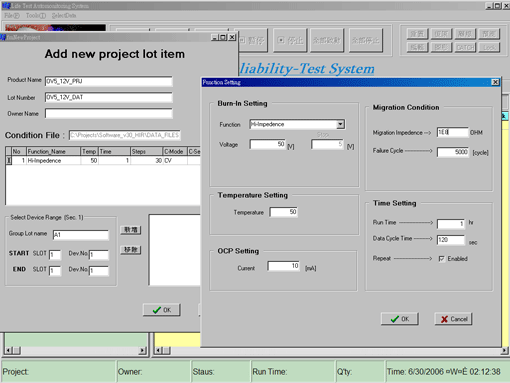Screen dimensions: 510x383
Task: Click the Temp column header
Action: [89, 151]
